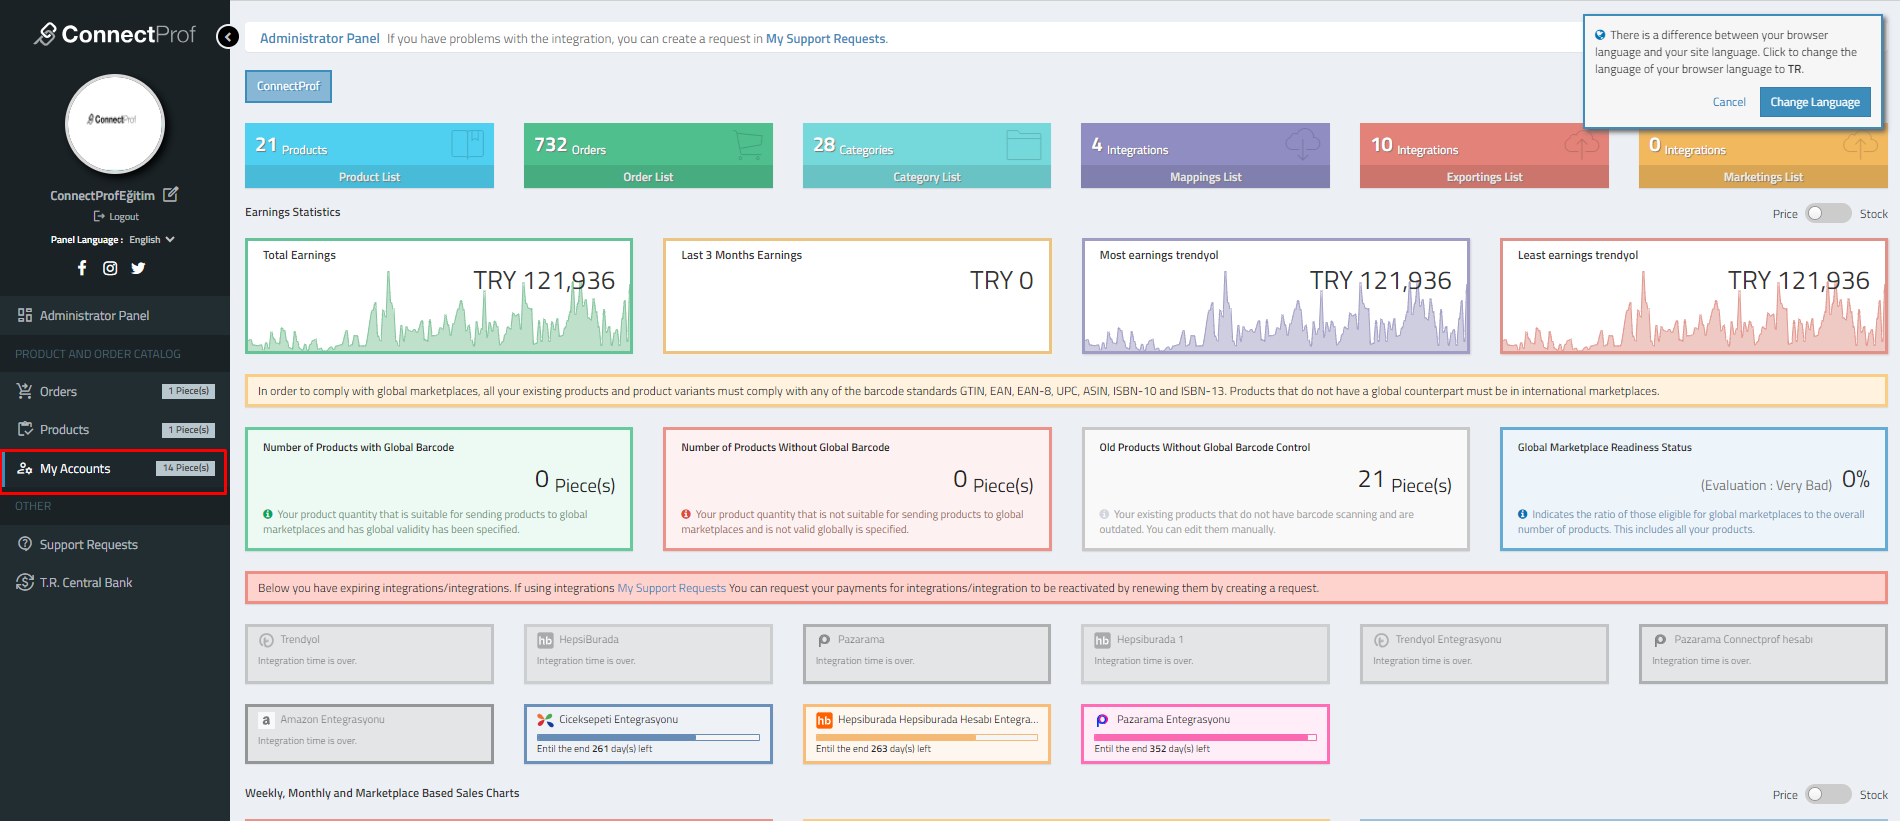Image resolution: width=1900 pixels, height=821 pixels.
Task: Open the Mappings List link
Action: 1205,177
